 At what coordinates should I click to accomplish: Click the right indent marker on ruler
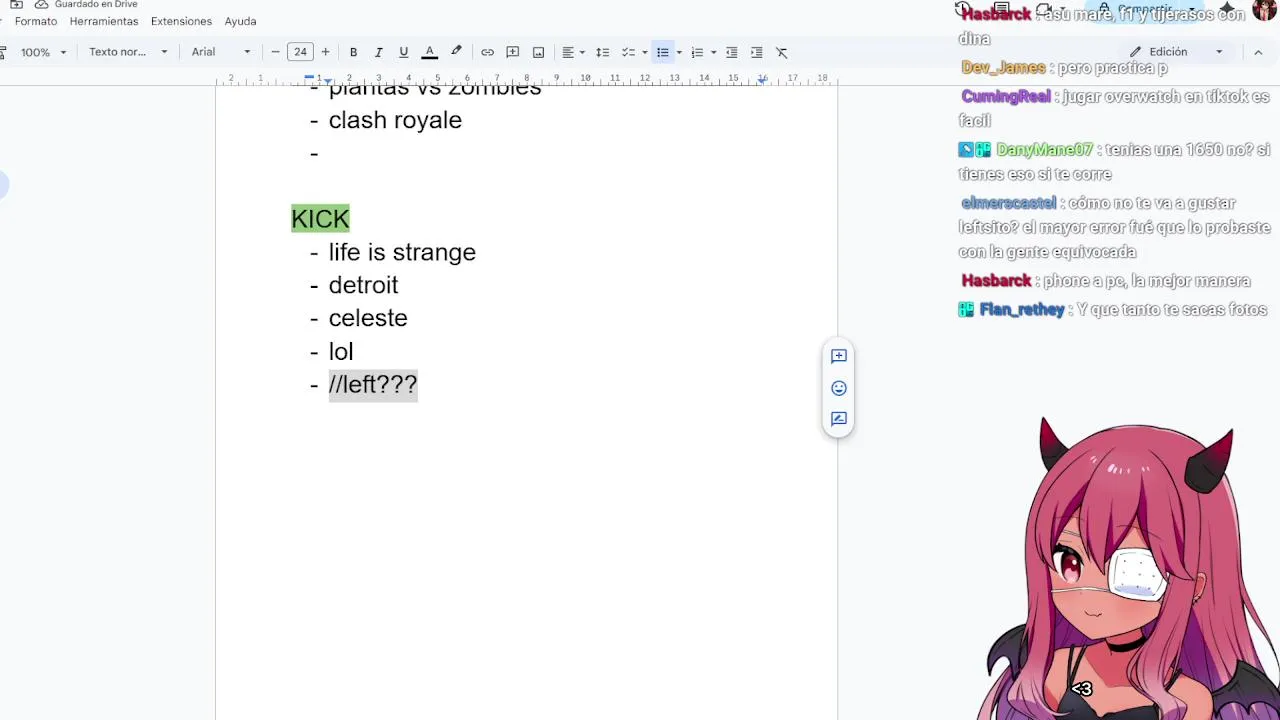pos(762,79)
